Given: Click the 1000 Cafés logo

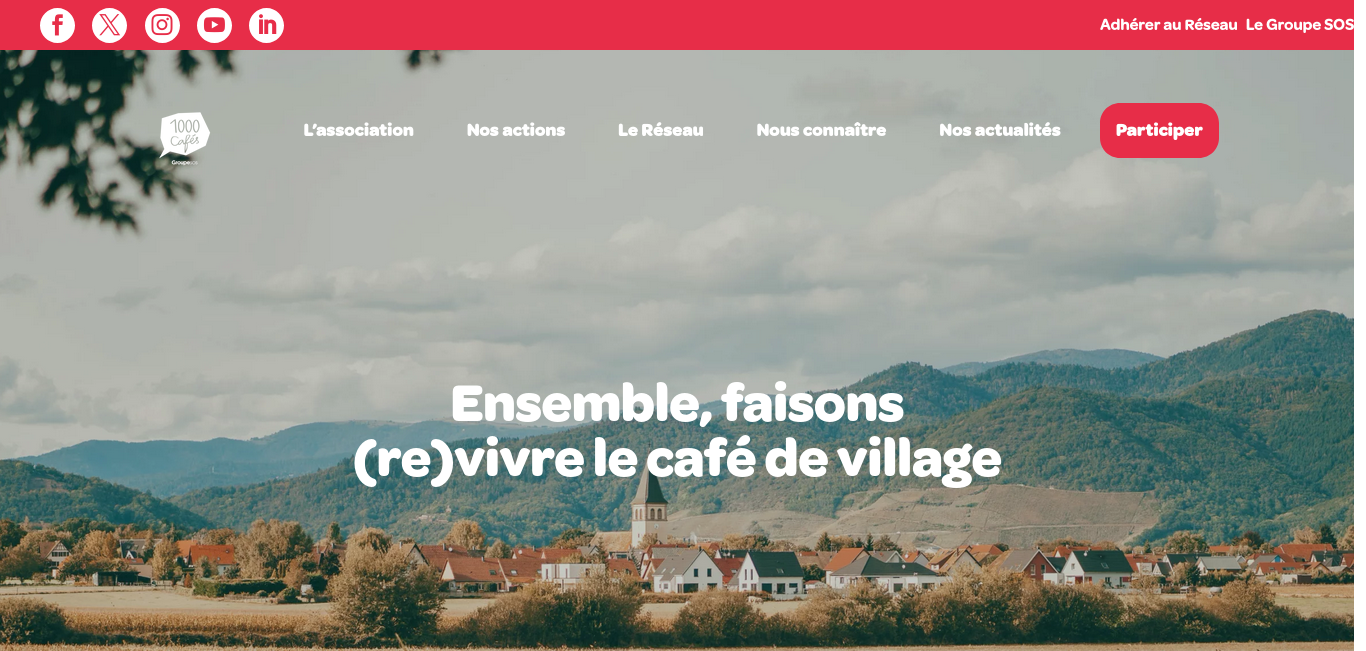Looking at the screenshot, I should [184, 137].
